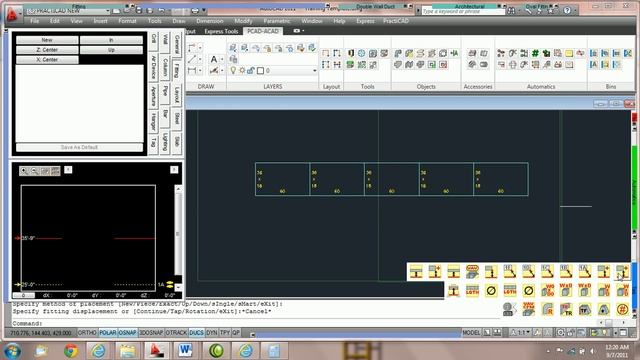Click the layer lightbulb on/off icon
640x360 pixels.
[x=233, y=71]
